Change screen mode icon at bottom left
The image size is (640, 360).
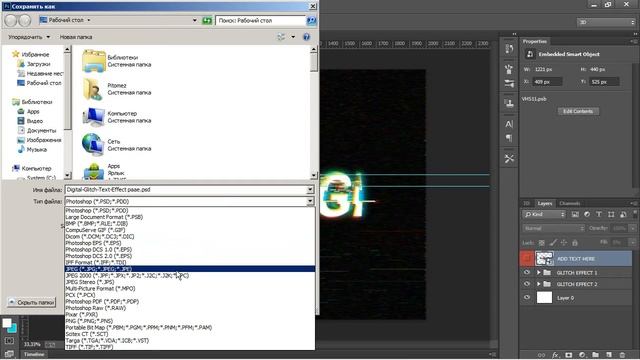(x=9, y=354)
